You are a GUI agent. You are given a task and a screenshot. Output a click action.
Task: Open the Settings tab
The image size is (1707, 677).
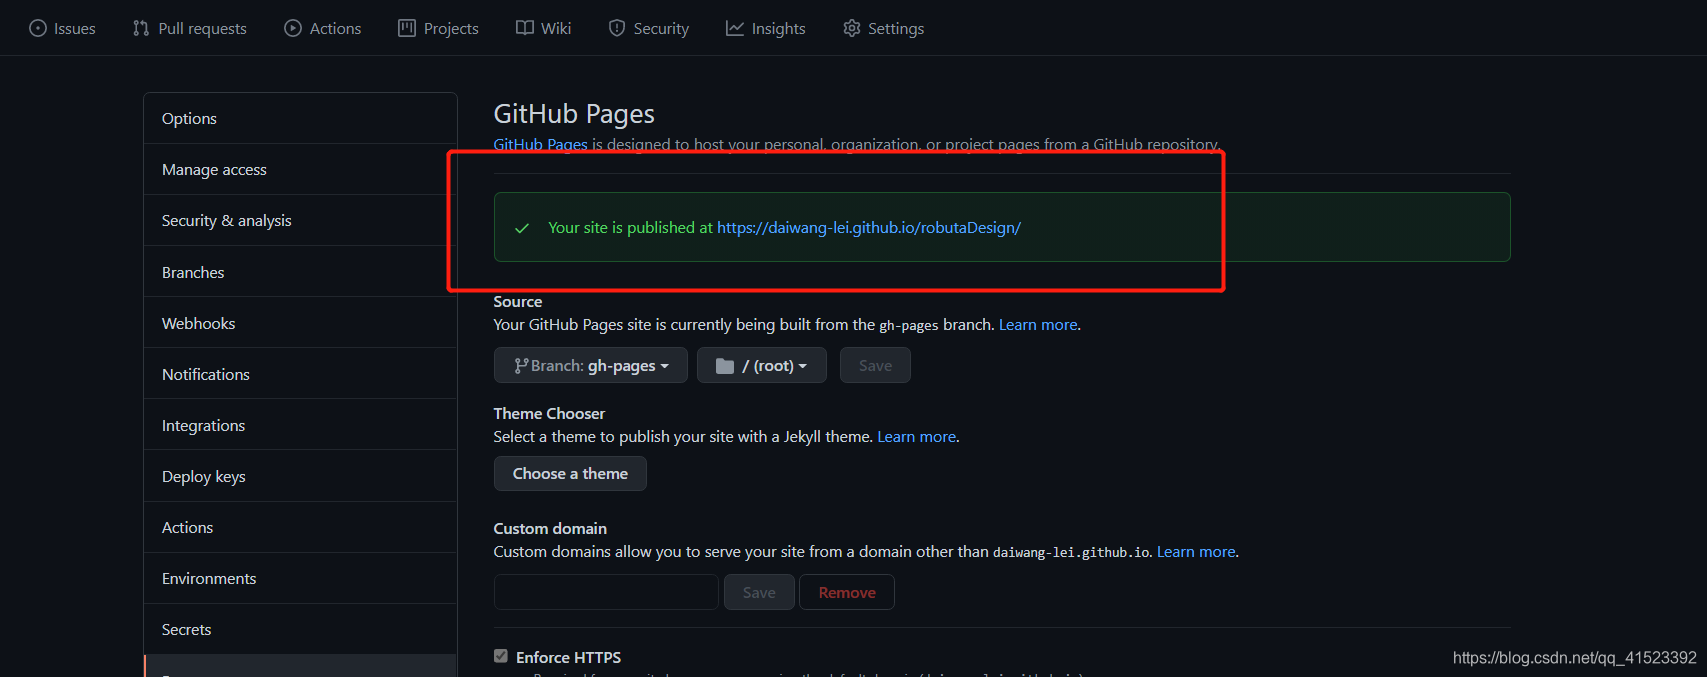coord(883,28)
